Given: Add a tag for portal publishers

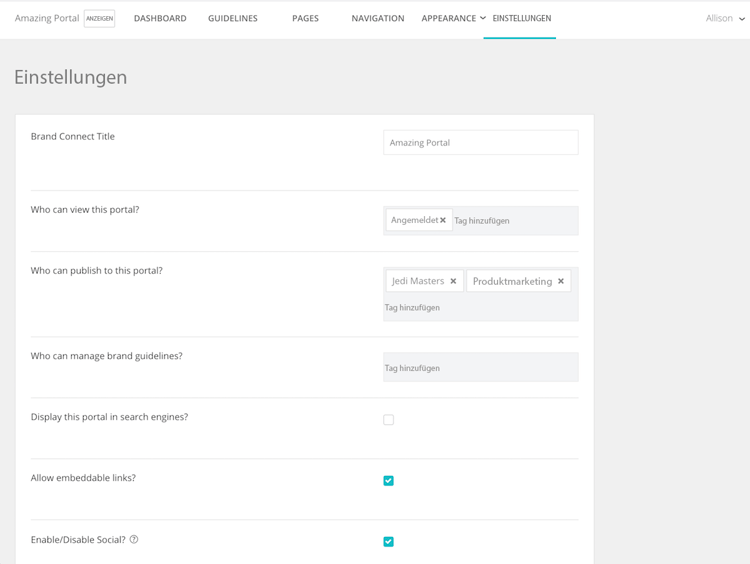Looking at the screenshot, I should coord(480,308).
